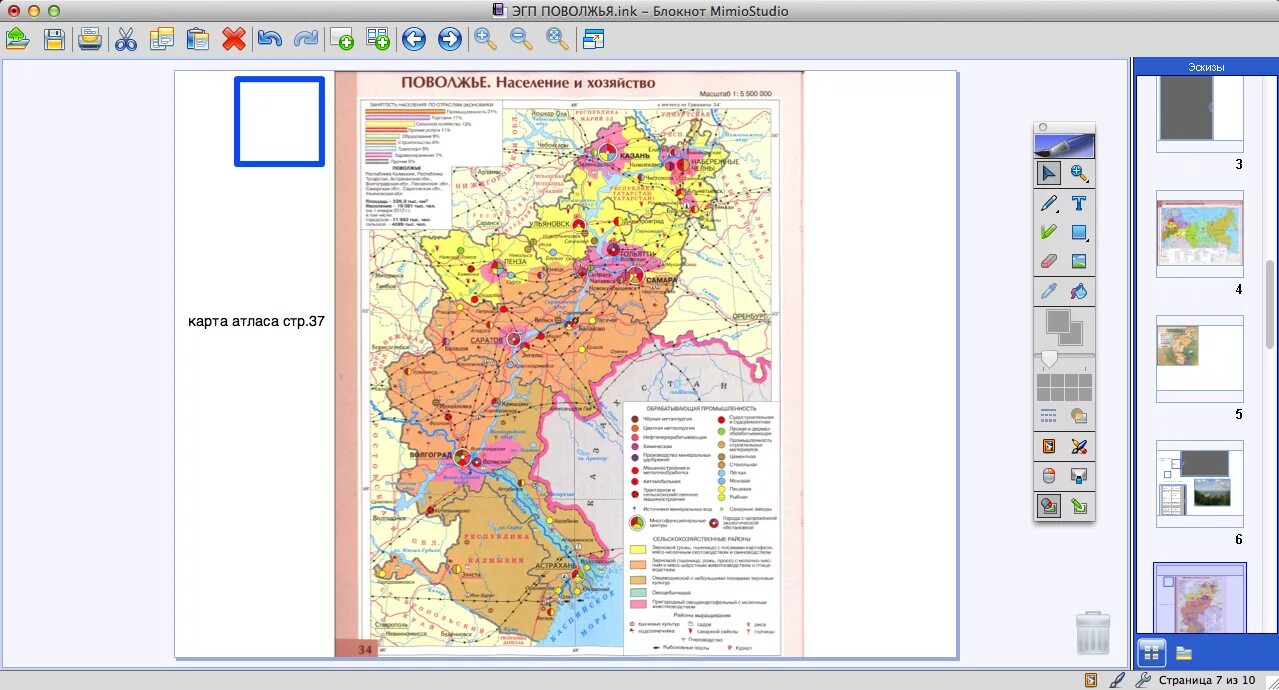Click the Эскизы panel header

coord(1206,67)
